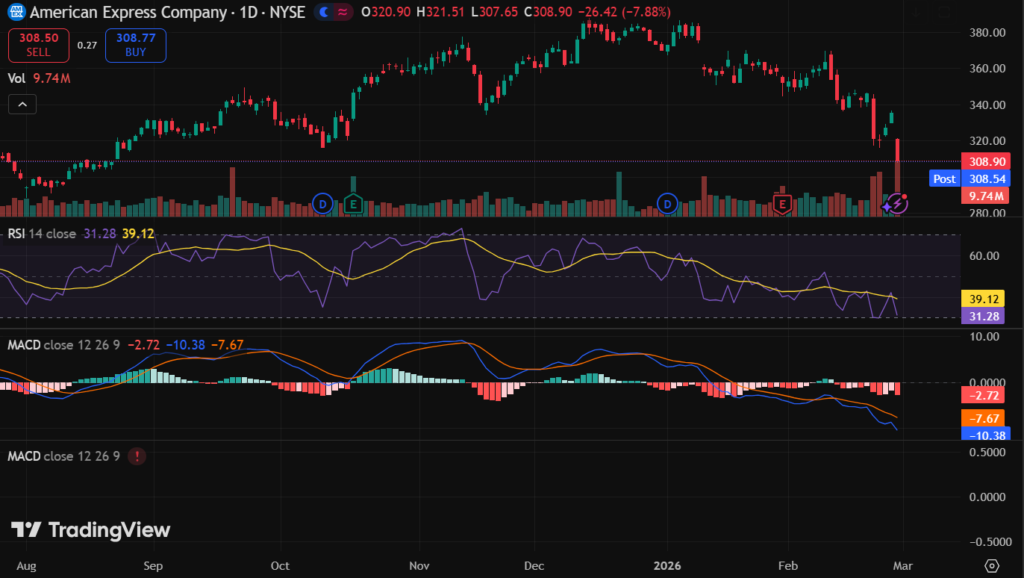Click the TradingView logo link

(91, 530)
